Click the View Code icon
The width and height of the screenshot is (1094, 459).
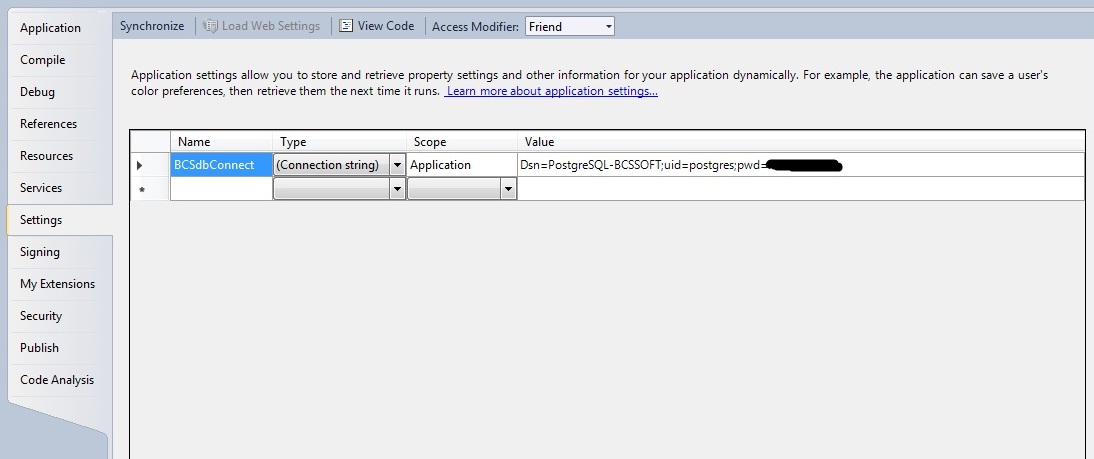click(346, 27)
